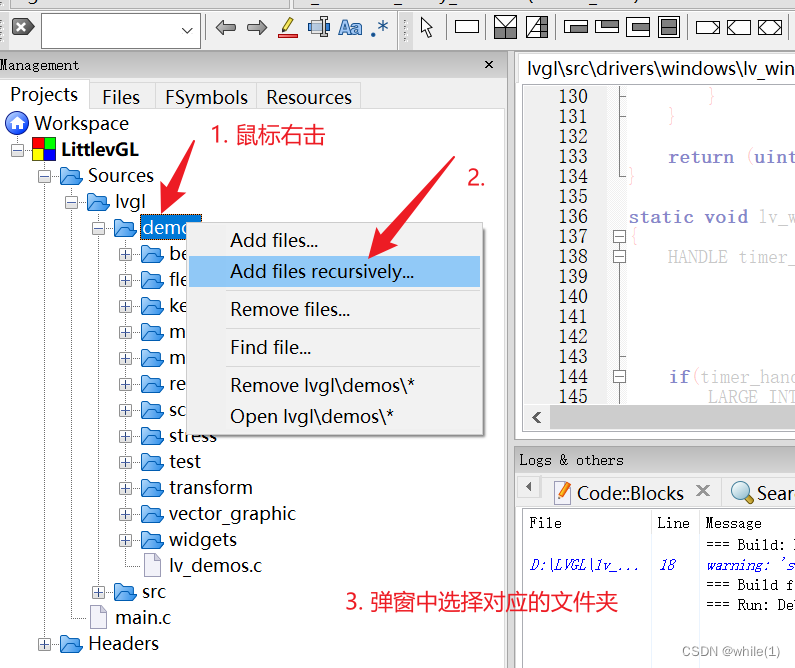Expand the widgets folder
Screen dimensions: 795x668
click(x=125, y=540)
